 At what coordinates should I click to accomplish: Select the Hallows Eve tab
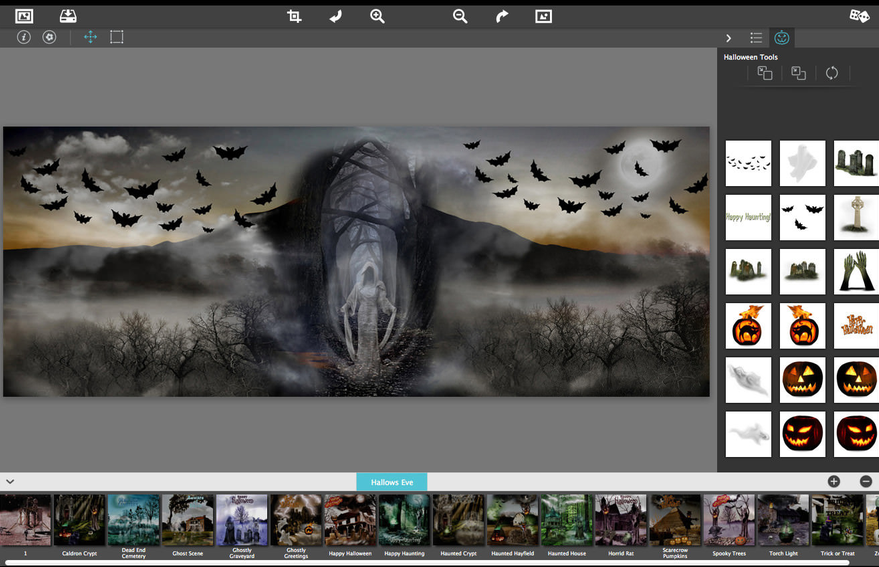pos(392,482)
